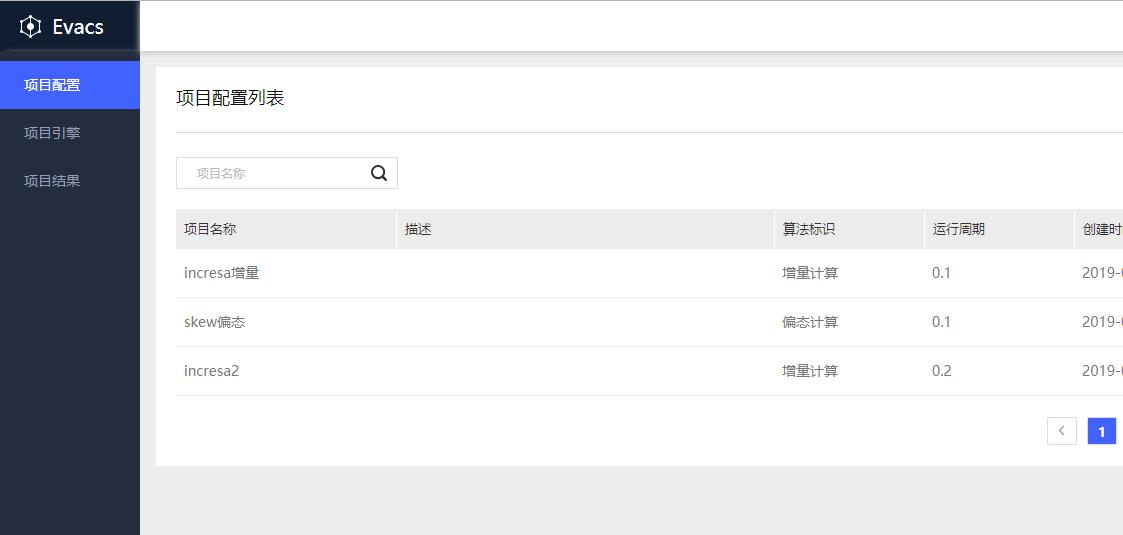The width and height of the screenshot is (1123, 535).
Task: Click the 0.2 run period cell
Action: [941, 371]
